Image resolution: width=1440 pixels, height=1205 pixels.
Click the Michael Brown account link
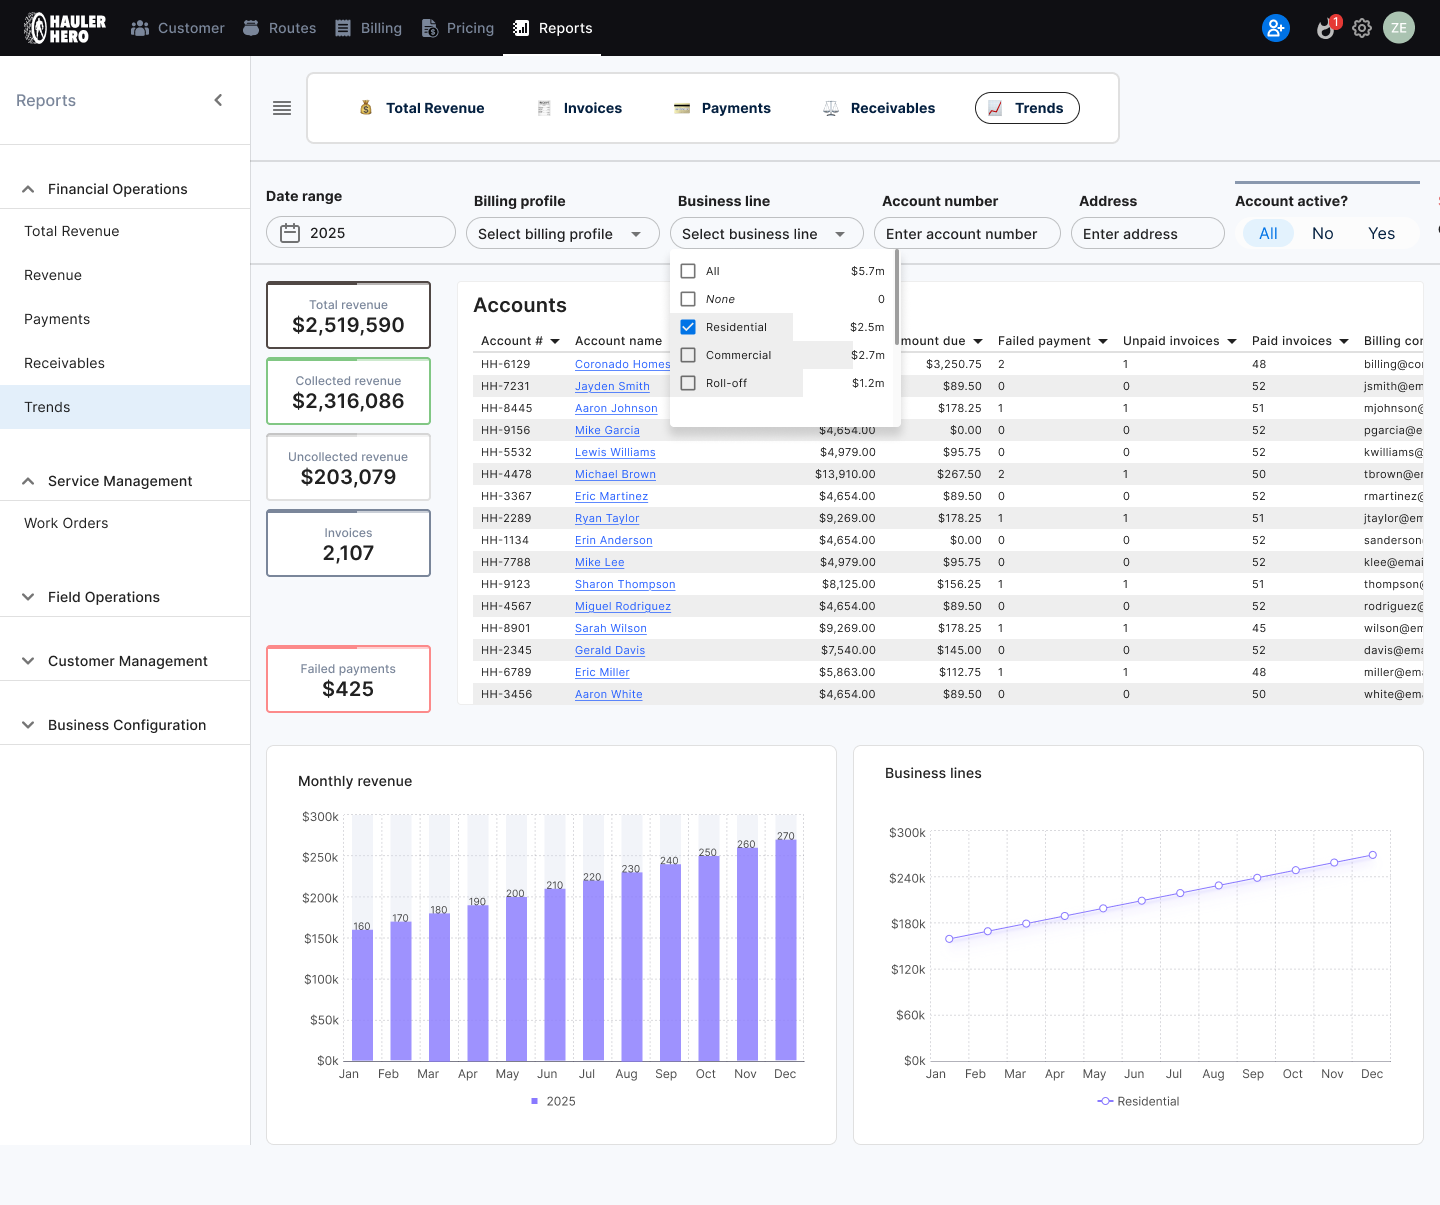(615, 474)
